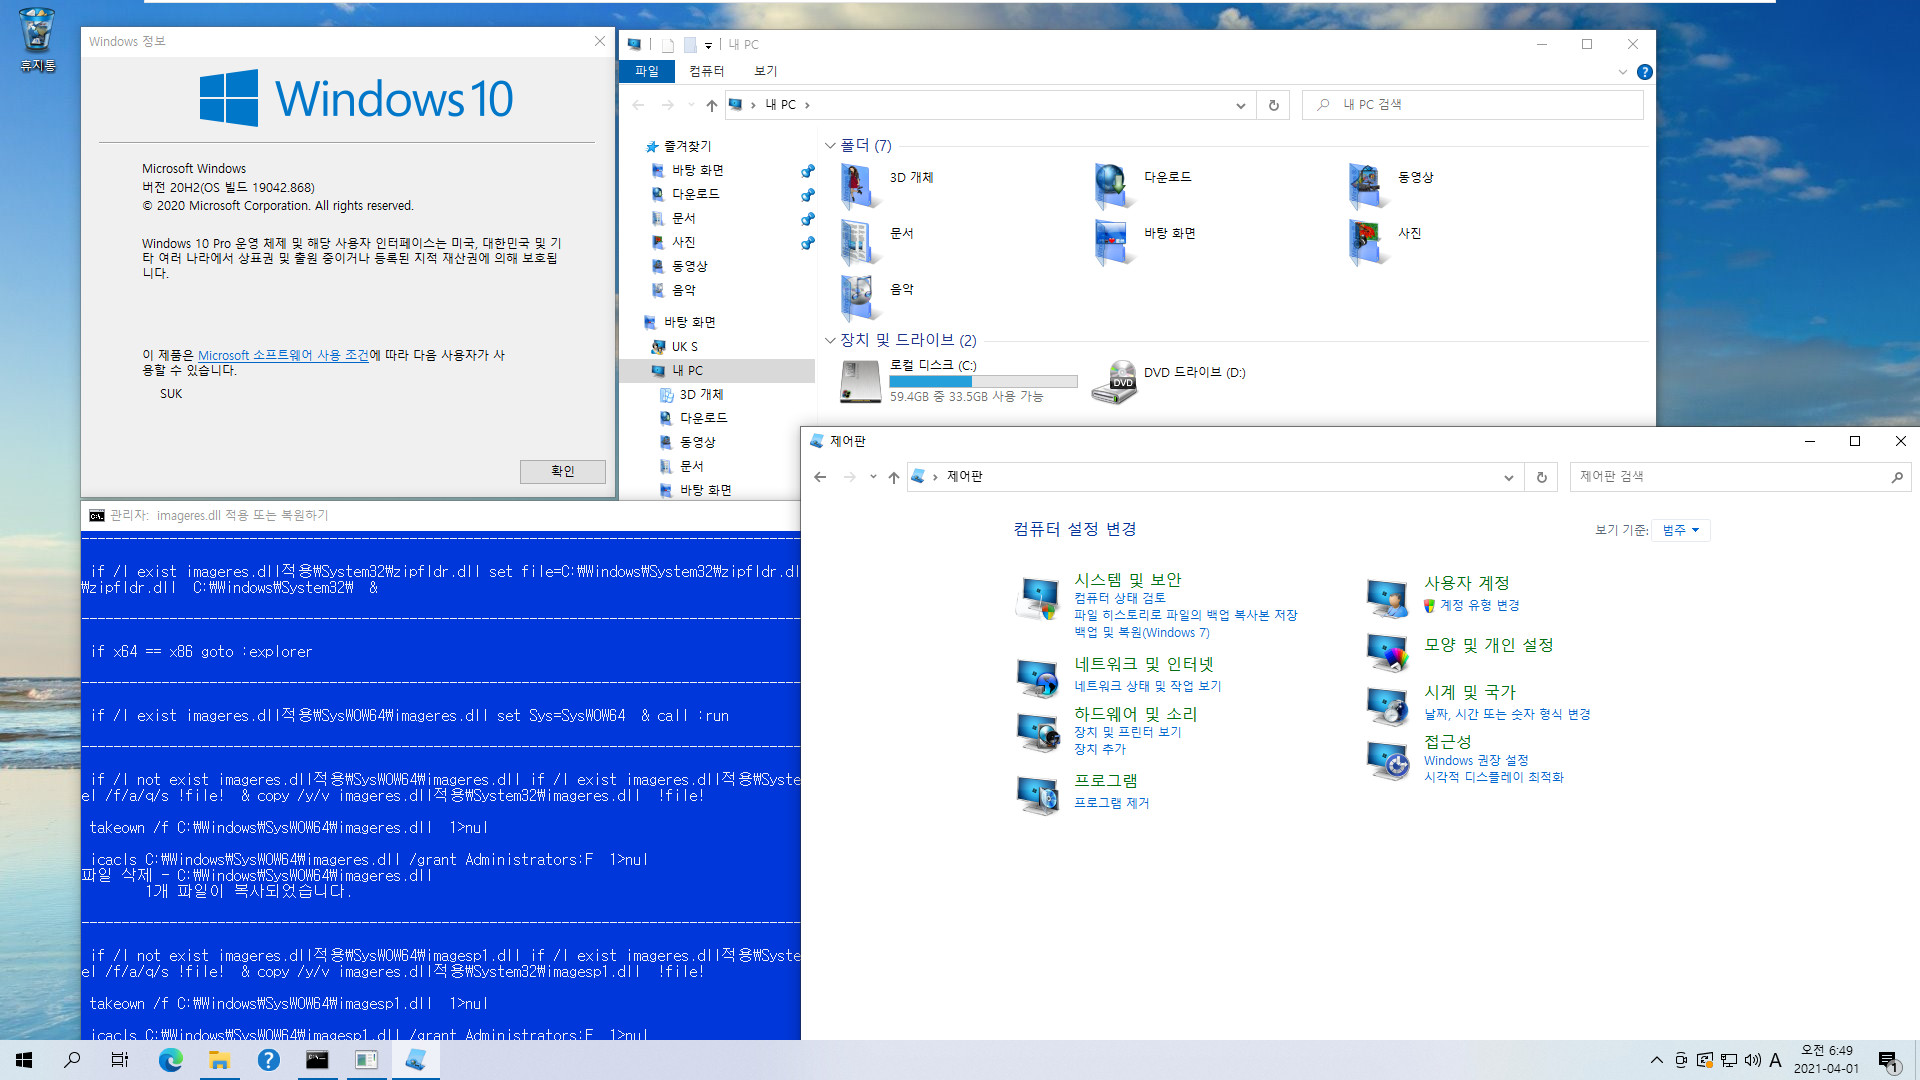This screenshot has width=1920, height=1080.
Task: Expand the Explorer address bar history dropdown
Action: (x=1240, y=105)
